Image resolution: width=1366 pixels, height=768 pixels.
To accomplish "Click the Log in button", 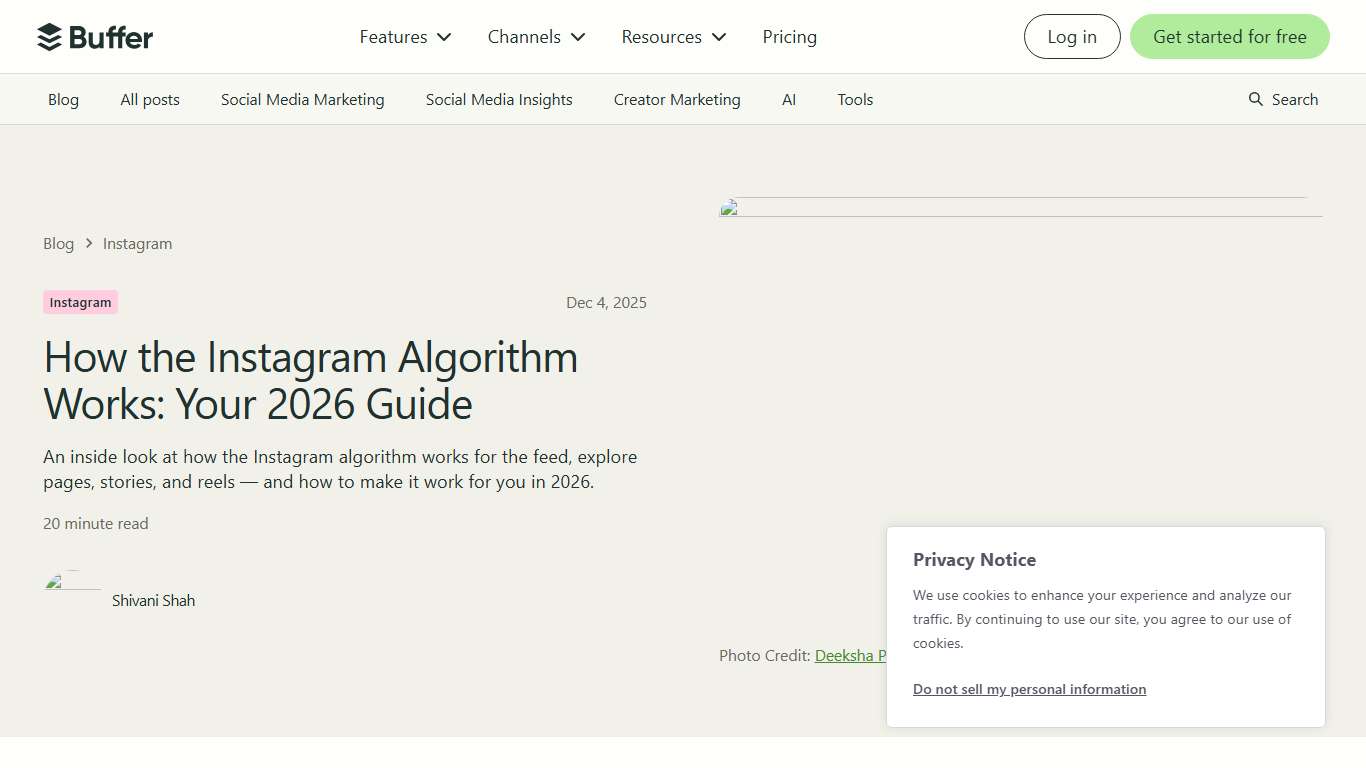I will pyautogui.click(x=1071, y=36).
